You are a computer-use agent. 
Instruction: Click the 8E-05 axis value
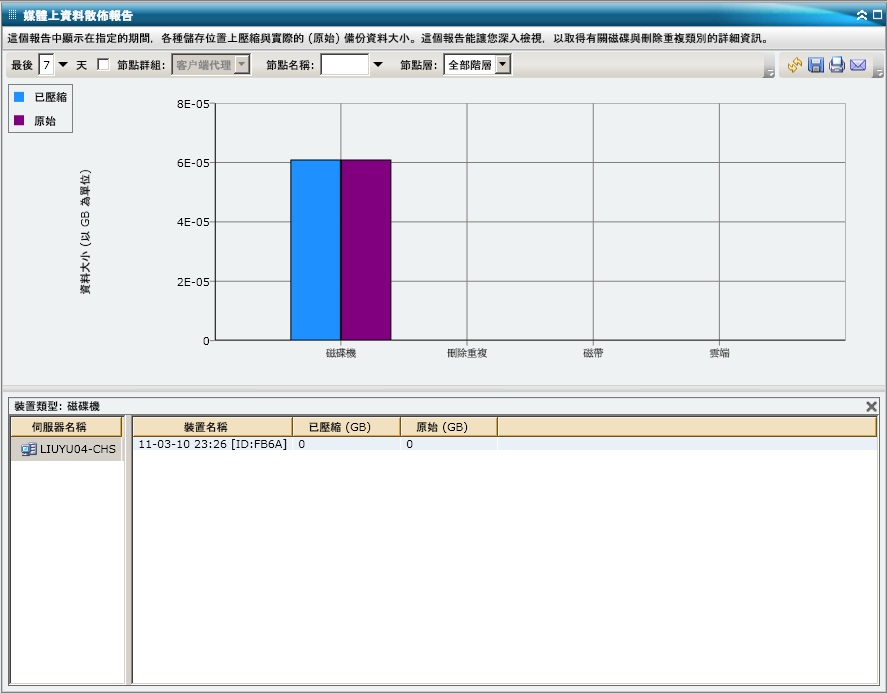tap(193, 104)
